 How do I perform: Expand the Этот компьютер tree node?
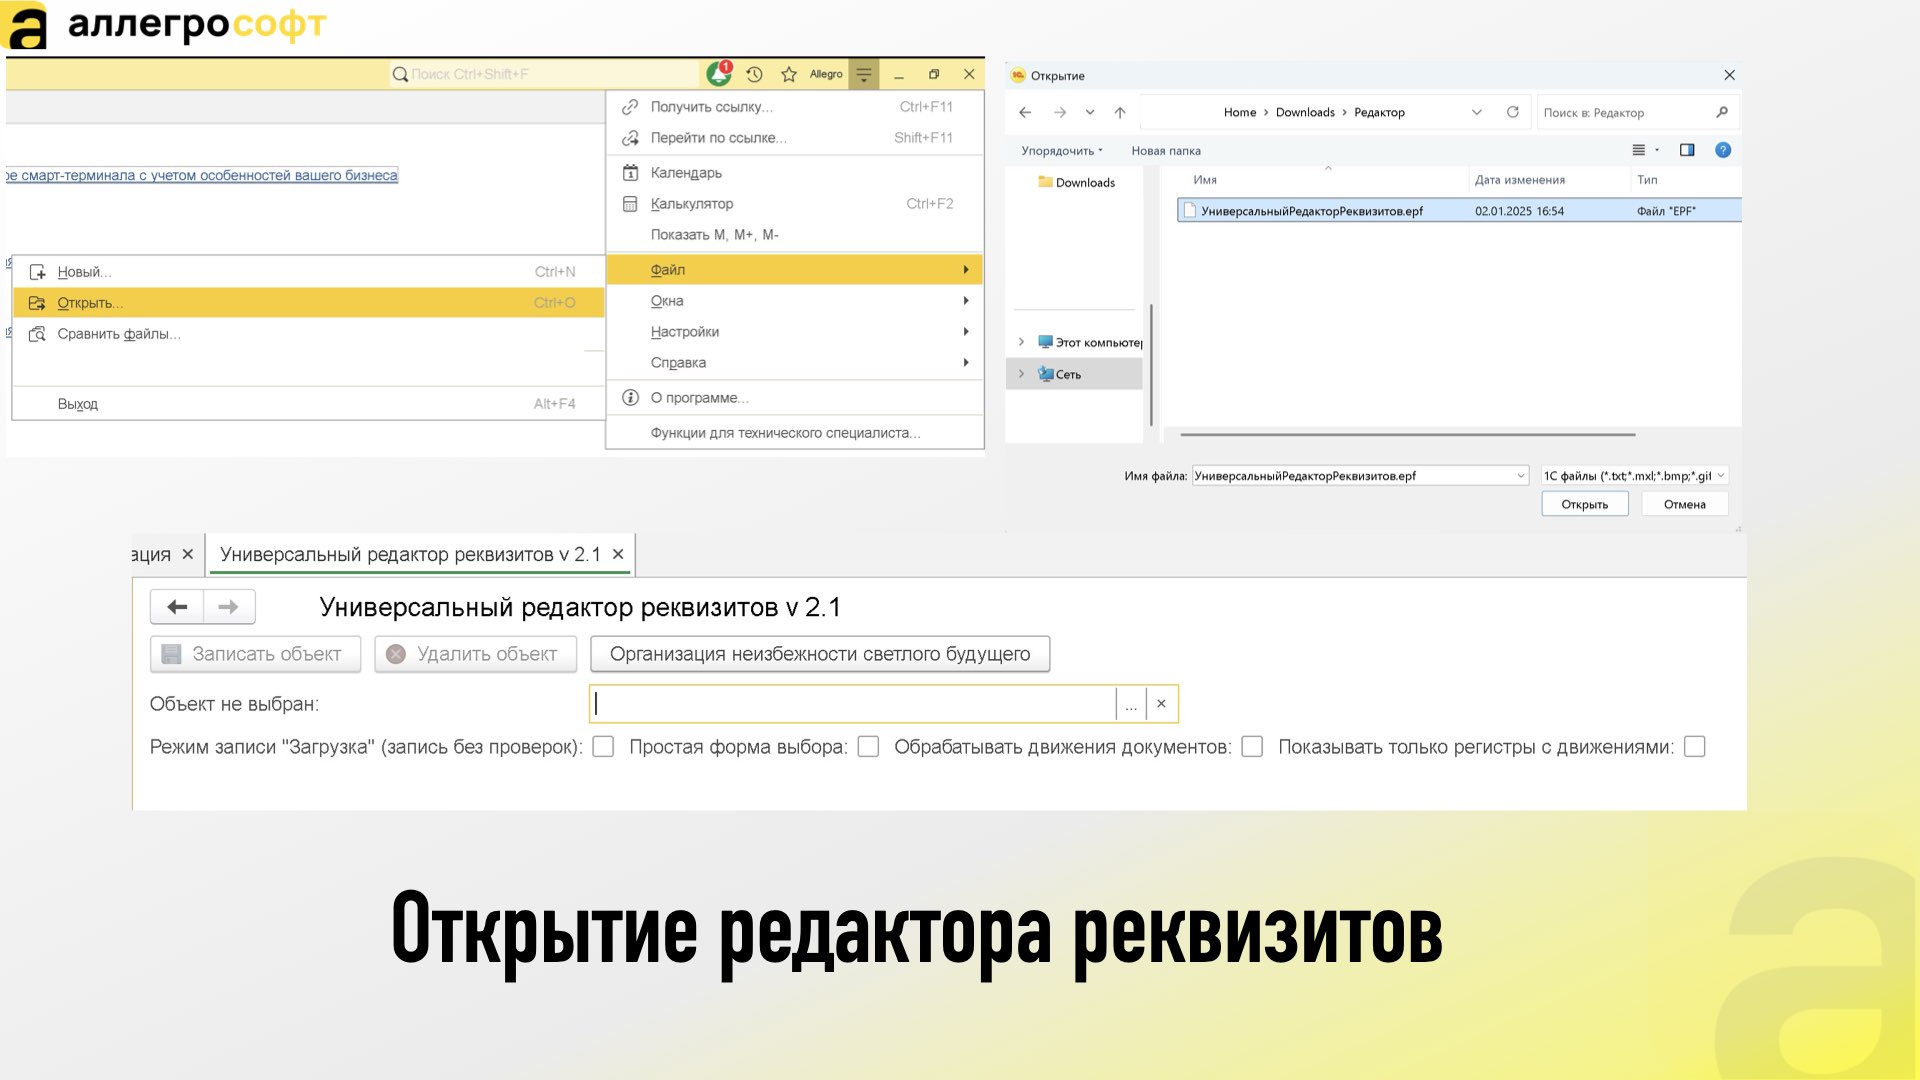(x=1021, y=342)
